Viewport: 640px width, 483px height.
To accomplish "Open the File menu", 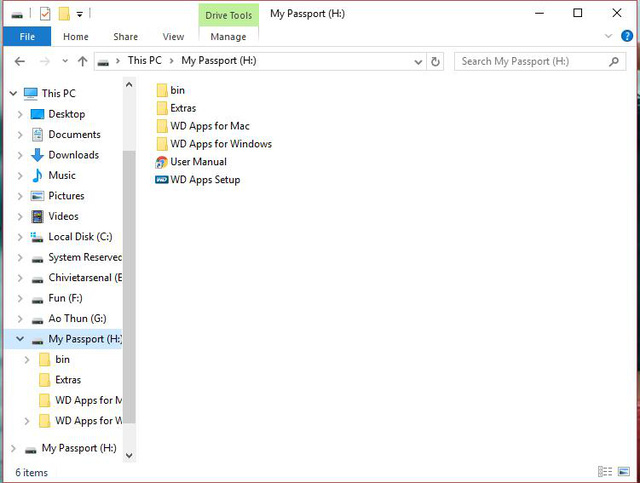I will coord(27,37).
